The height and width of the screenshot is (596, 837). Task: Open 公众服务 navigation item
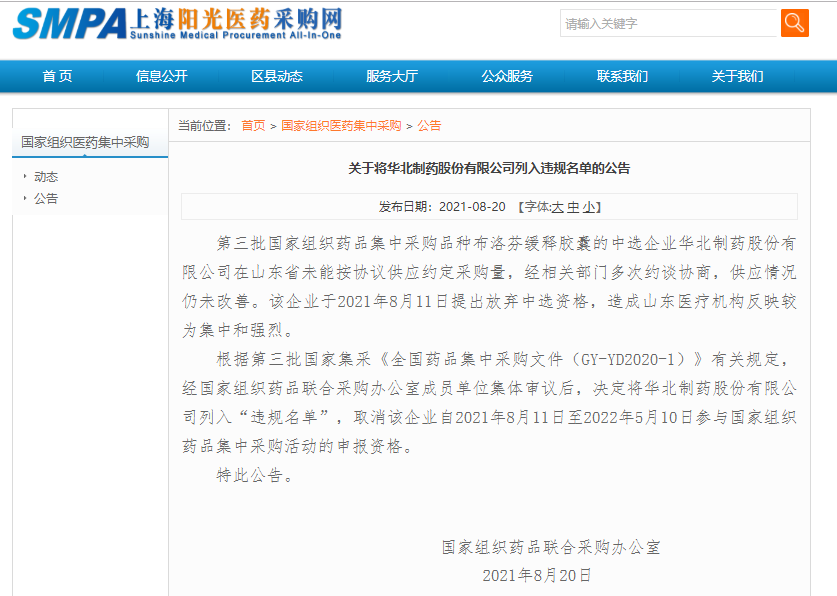[507, 76]
